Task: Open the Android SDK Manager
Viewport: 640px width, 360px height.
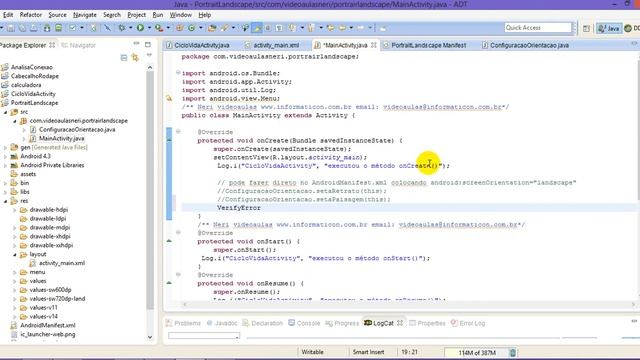Action: (47, 28)
